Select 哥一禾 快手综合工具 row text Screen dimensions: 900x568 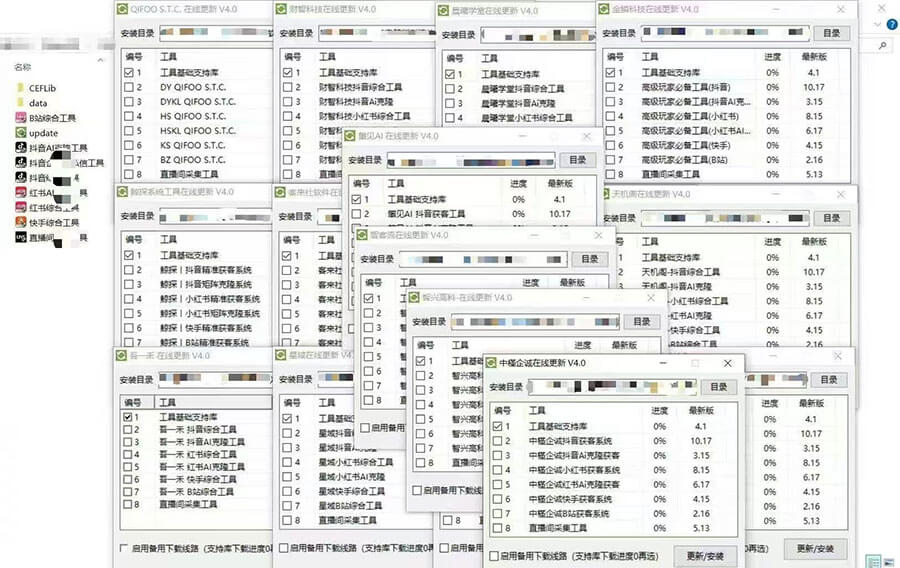[x=197, y=479]
